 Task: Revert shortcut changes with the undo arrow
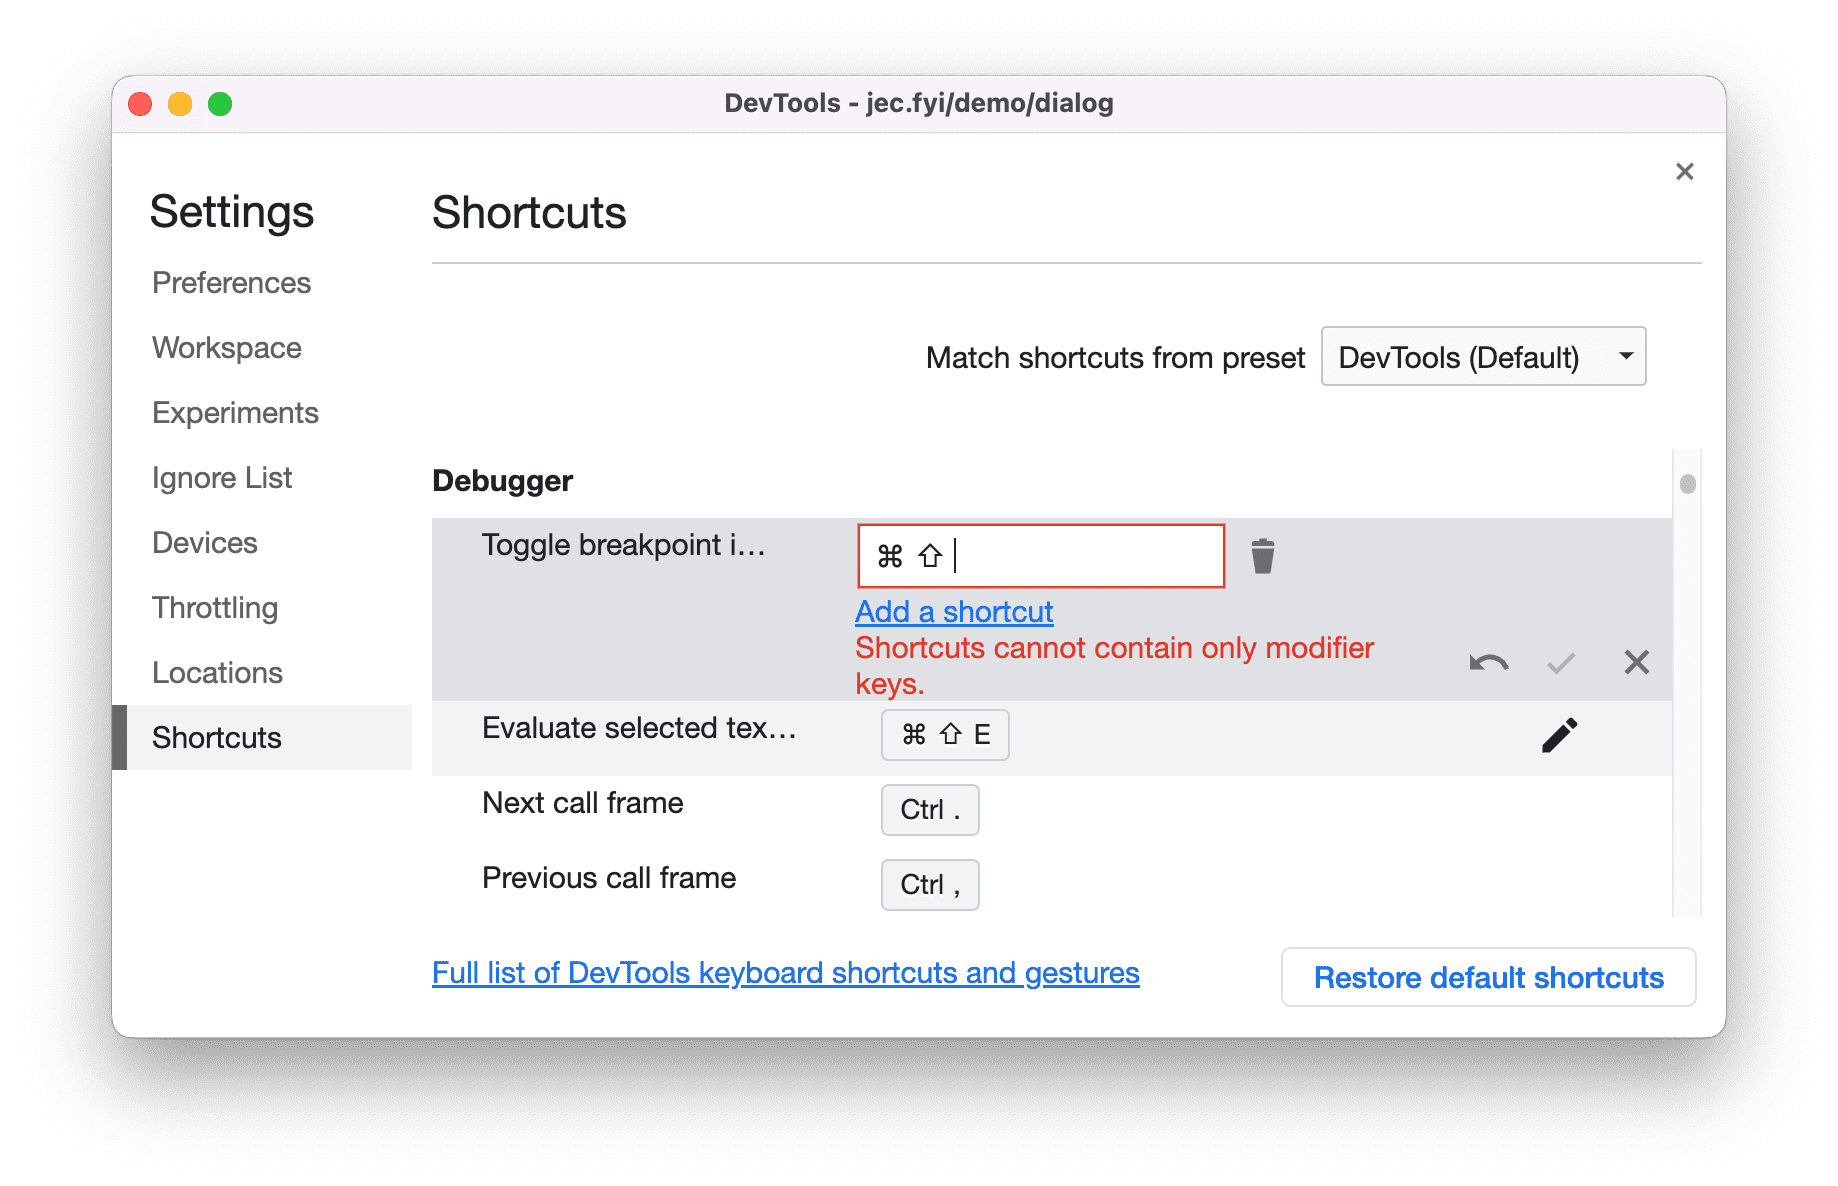pos(1487,662)
